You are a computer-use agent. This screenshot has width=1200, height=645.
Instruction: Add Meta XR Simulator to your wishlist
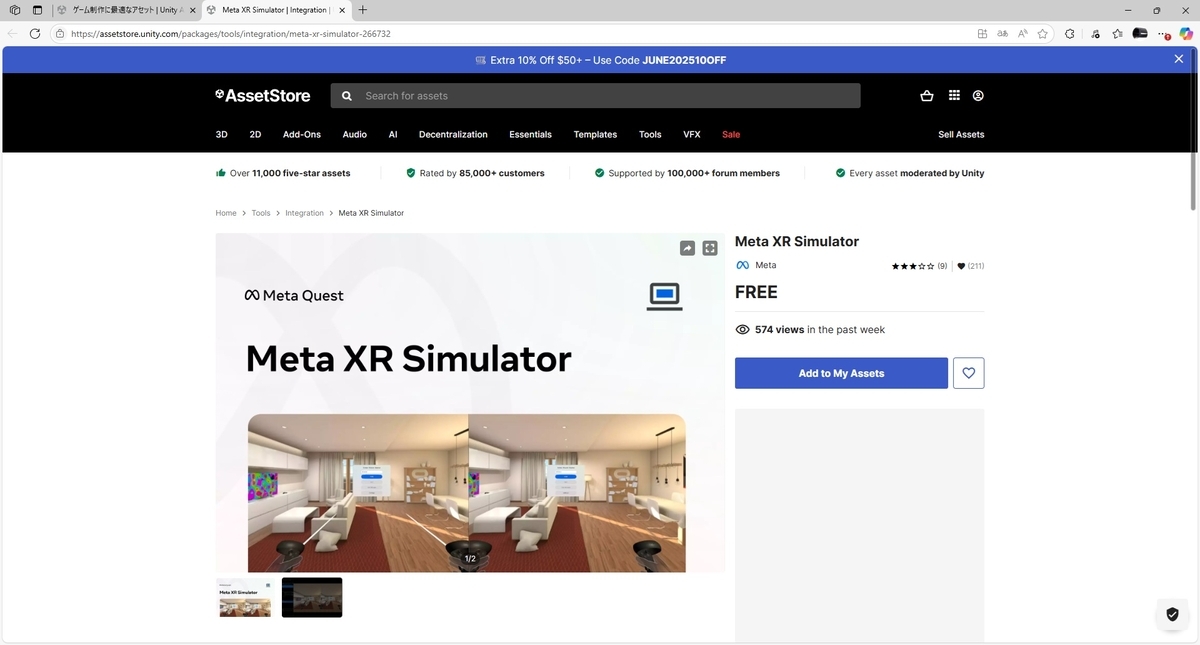point(968,372)
